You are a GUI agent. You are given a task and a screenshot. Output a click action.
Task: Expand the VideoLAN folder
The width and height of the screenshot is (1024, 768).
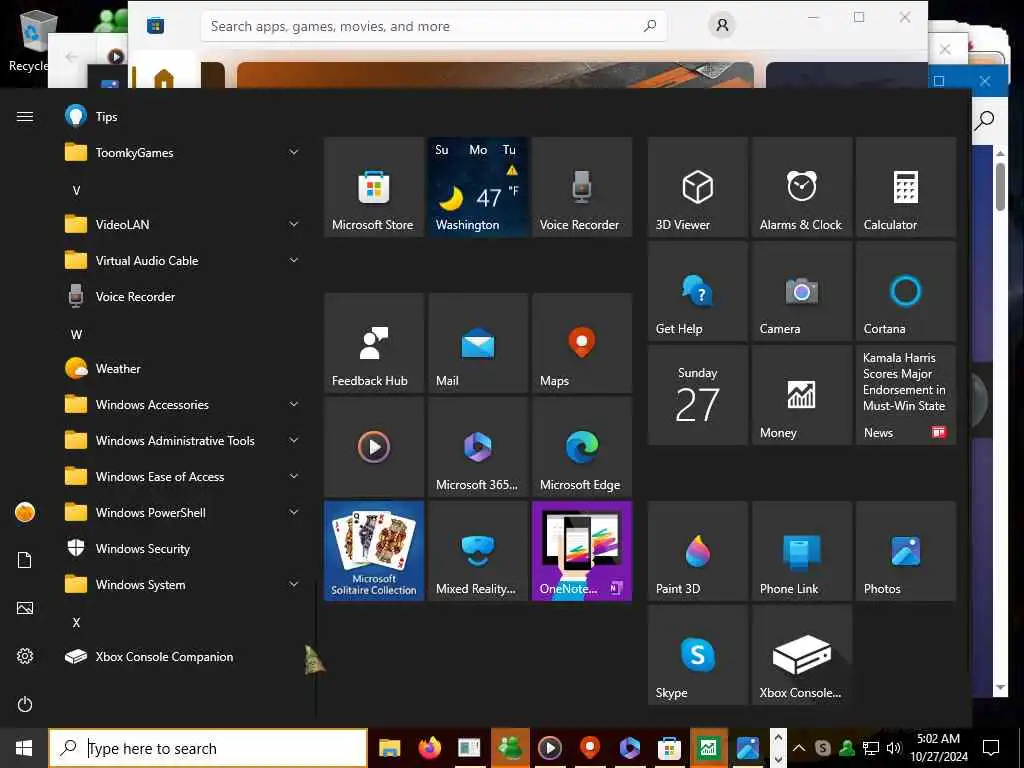[x=183, y=225]
